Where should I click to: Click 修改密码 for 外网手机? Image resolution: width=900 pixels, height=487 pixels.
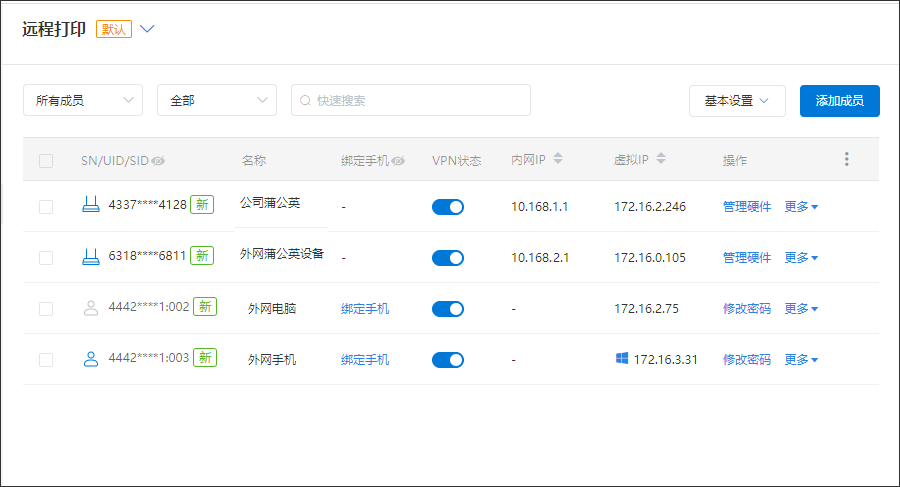(747, 360)
